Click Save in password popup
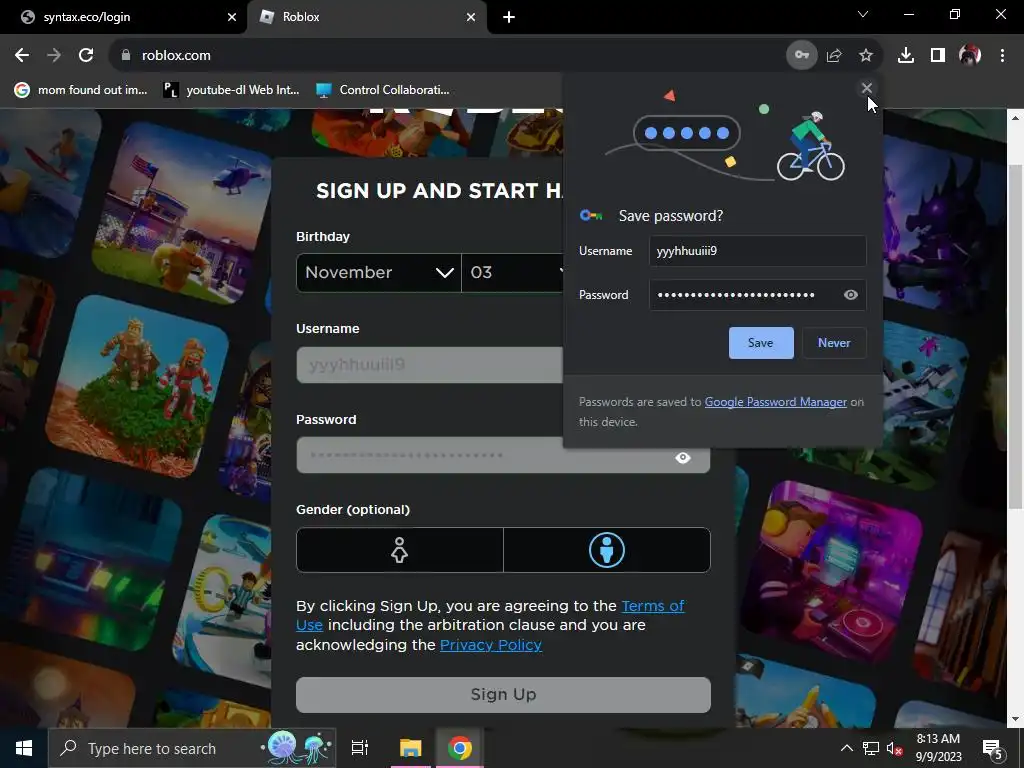The width and height of the screenshot is (1024, 768). click(x=761, y=343)
